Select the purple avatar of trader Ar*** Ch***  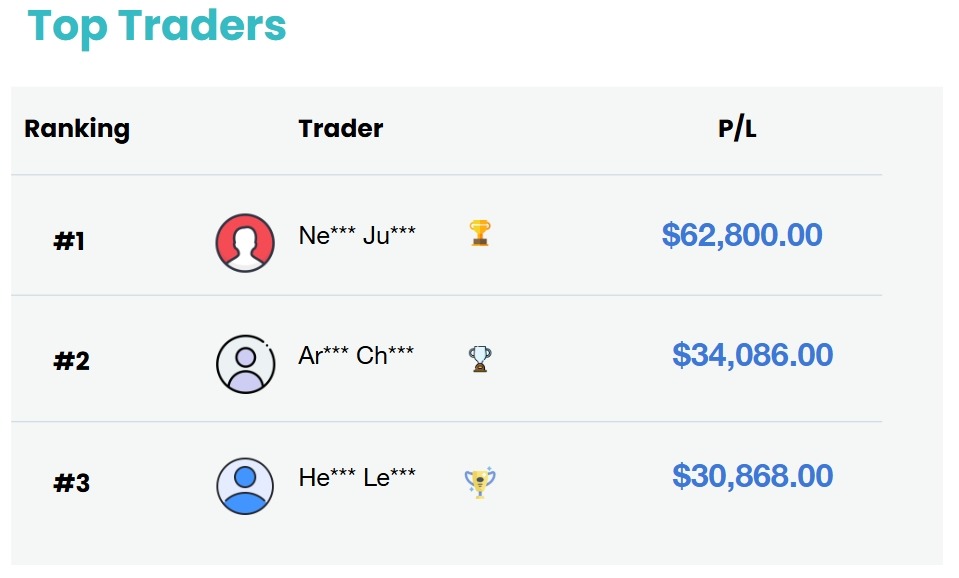(x=245, y=364)
